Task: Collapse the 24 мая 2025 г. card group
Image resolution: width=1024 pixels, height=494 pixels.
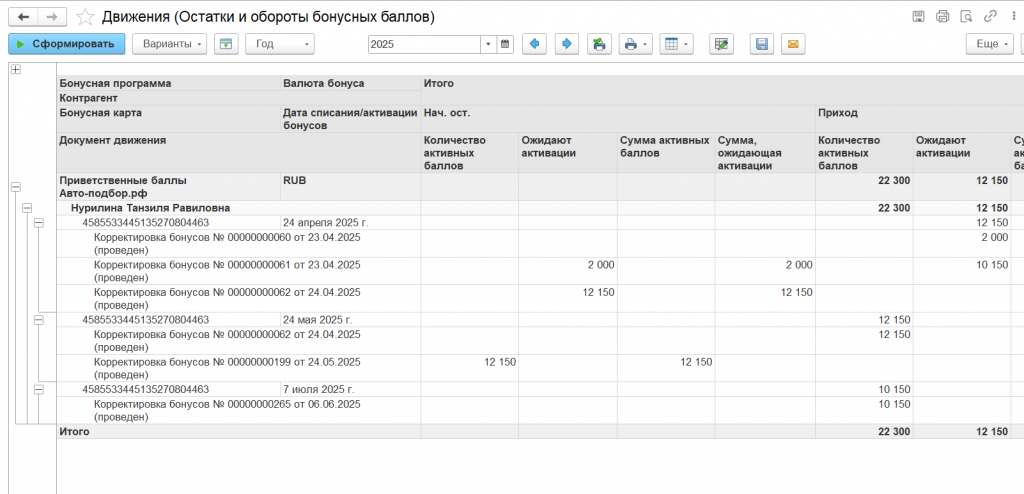Action: tap(39, 320)
